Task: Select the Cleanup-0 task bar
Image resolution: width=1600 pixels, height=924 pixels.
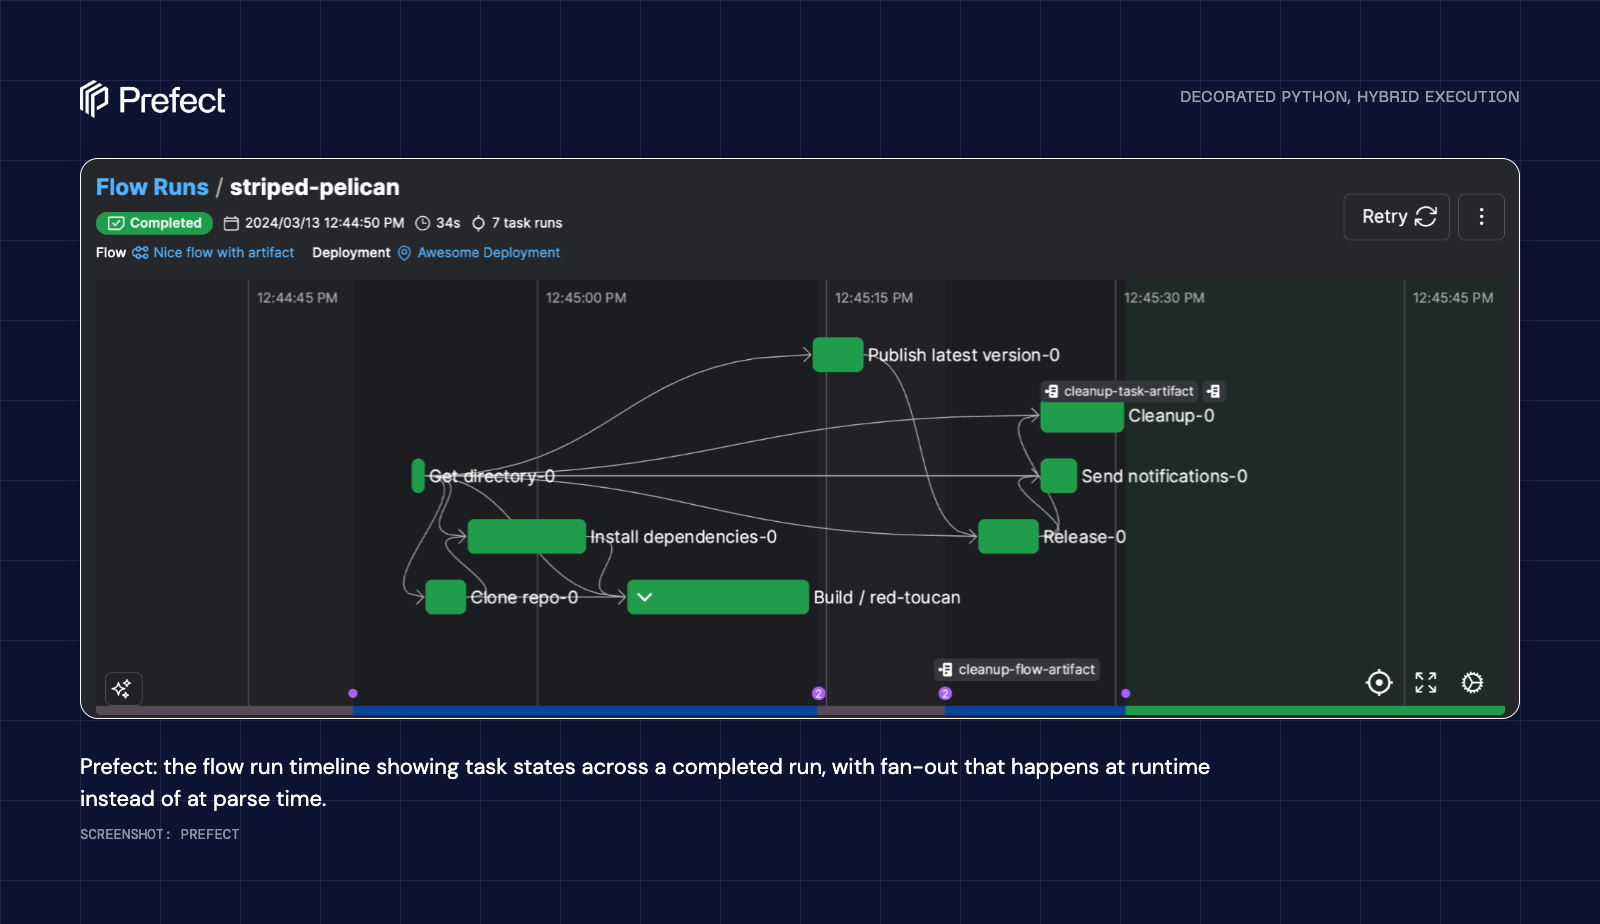Action: tap(1082, 416)
